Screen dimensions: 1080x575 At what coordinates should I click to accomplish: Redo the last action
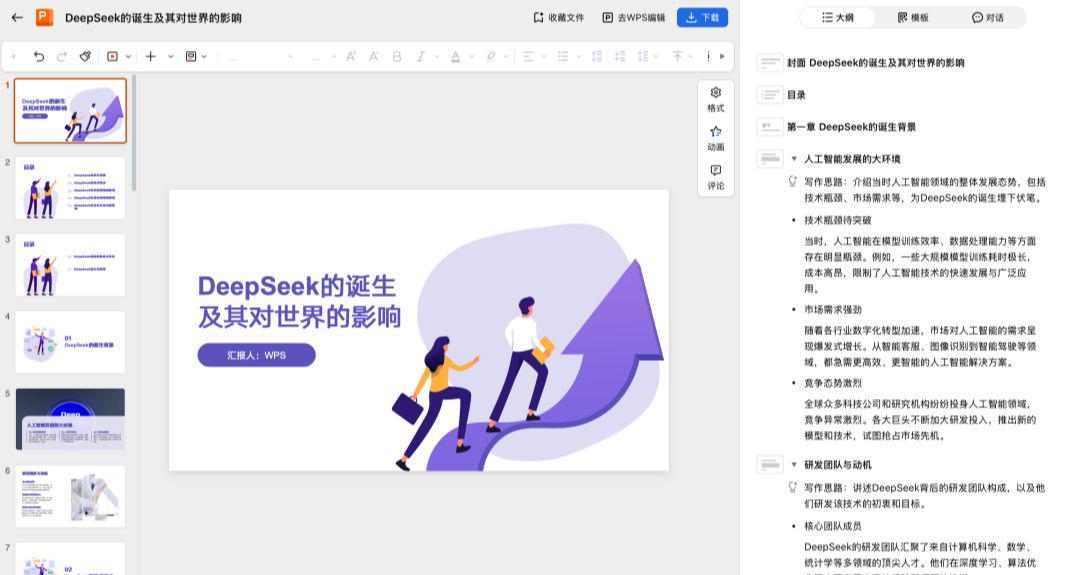(x=62, y=56)
